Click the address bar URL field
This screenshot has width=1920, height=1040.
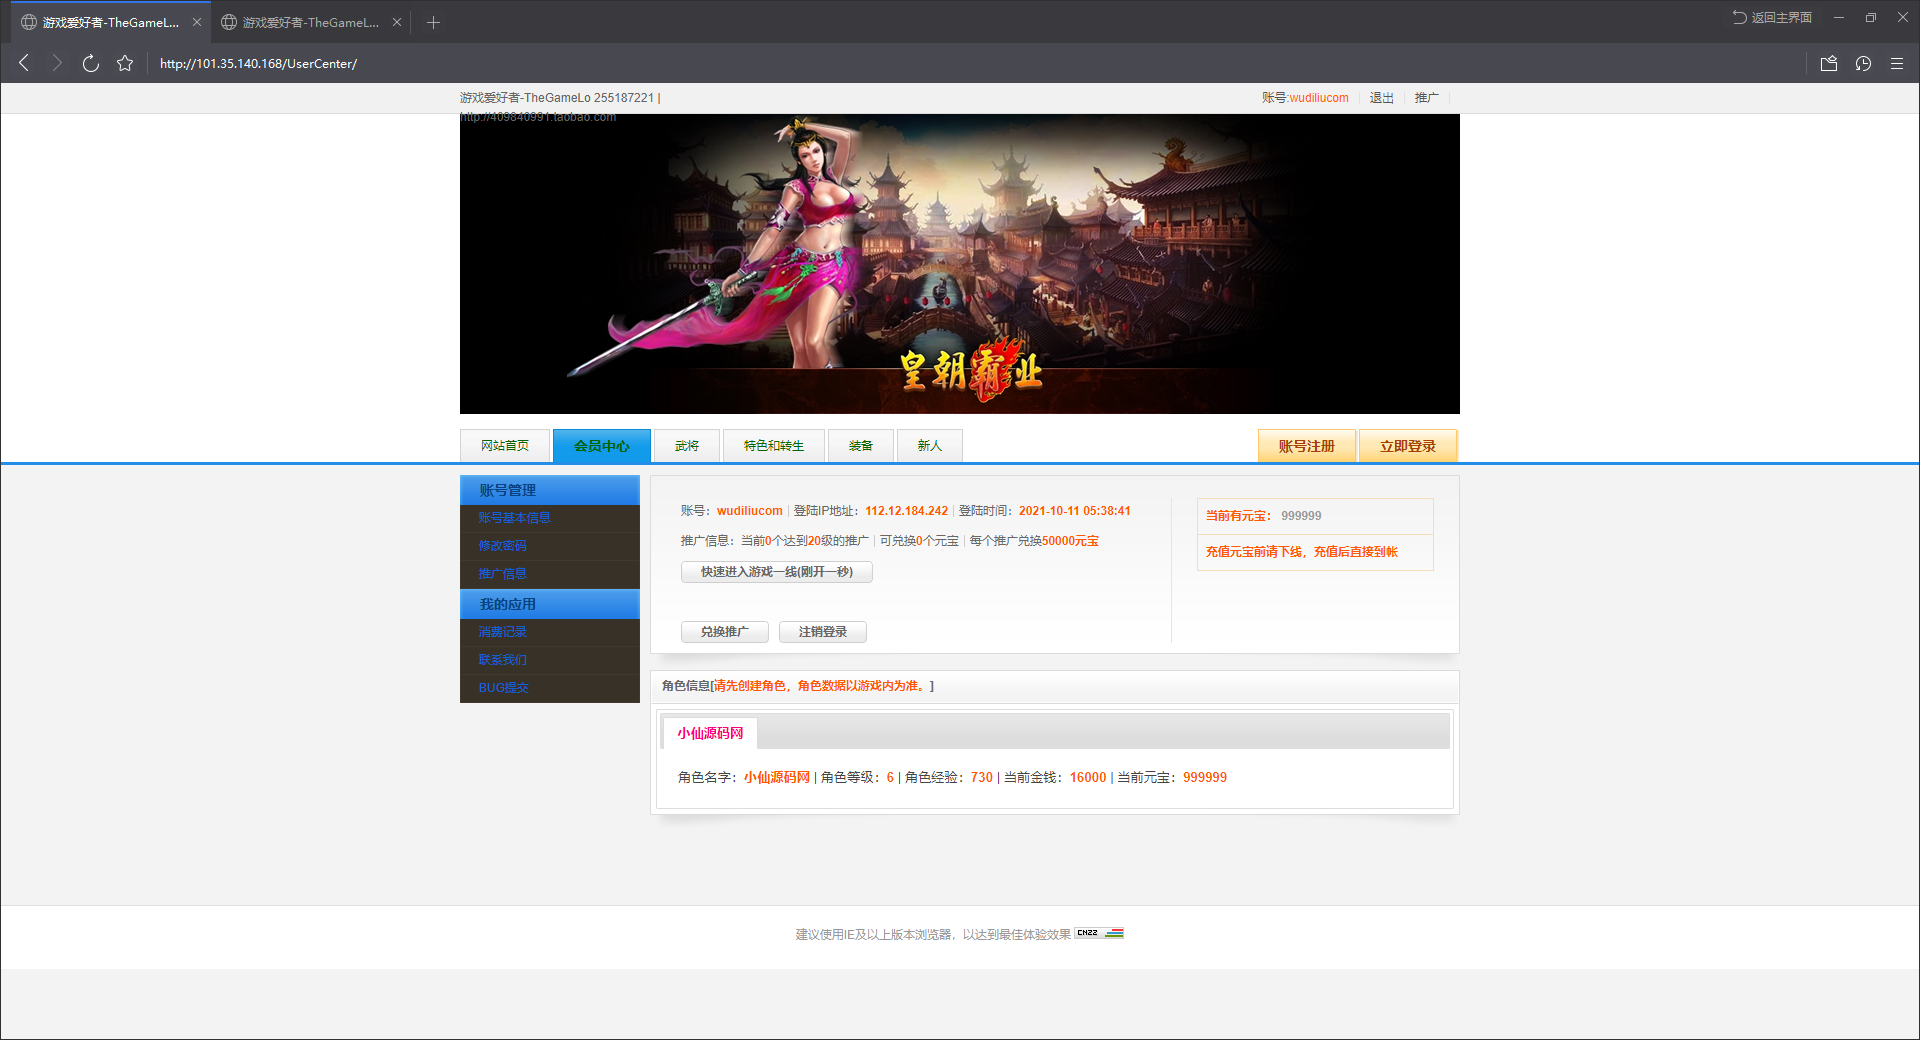[258, 63]
